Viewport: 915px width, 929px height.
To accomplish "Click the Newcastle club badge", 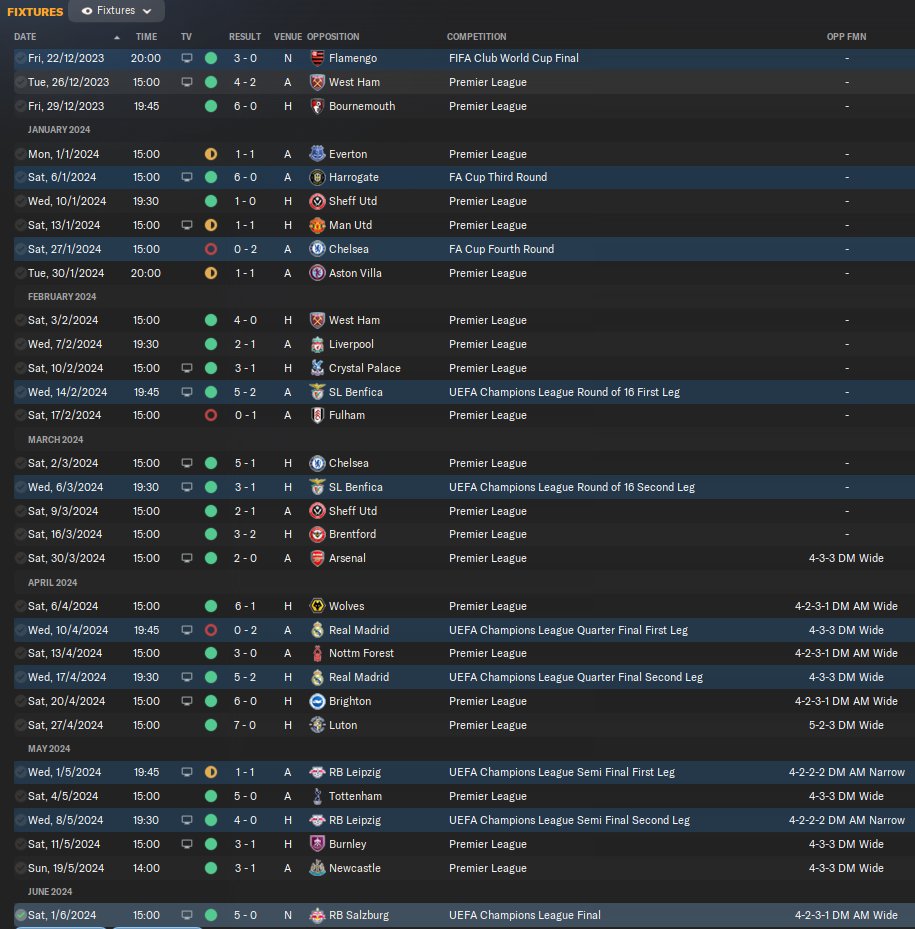I will tap(318, 868).
